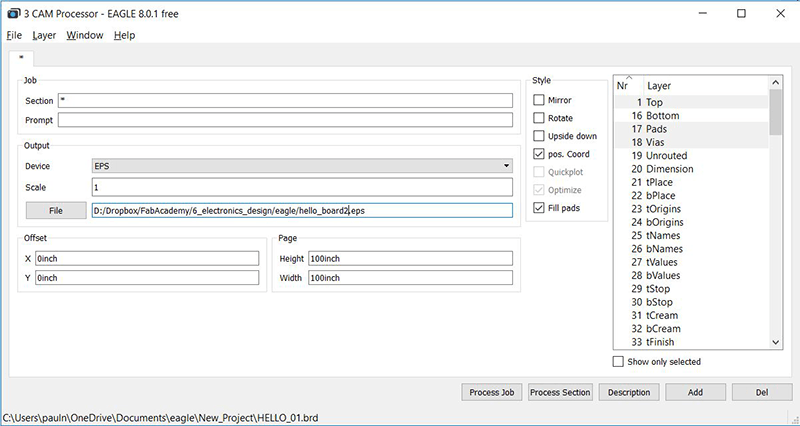Image resolution: width=800 pixels, height=426 pixels.
Task: Click scroll up arrow of layer list
Action: [776, 83]
